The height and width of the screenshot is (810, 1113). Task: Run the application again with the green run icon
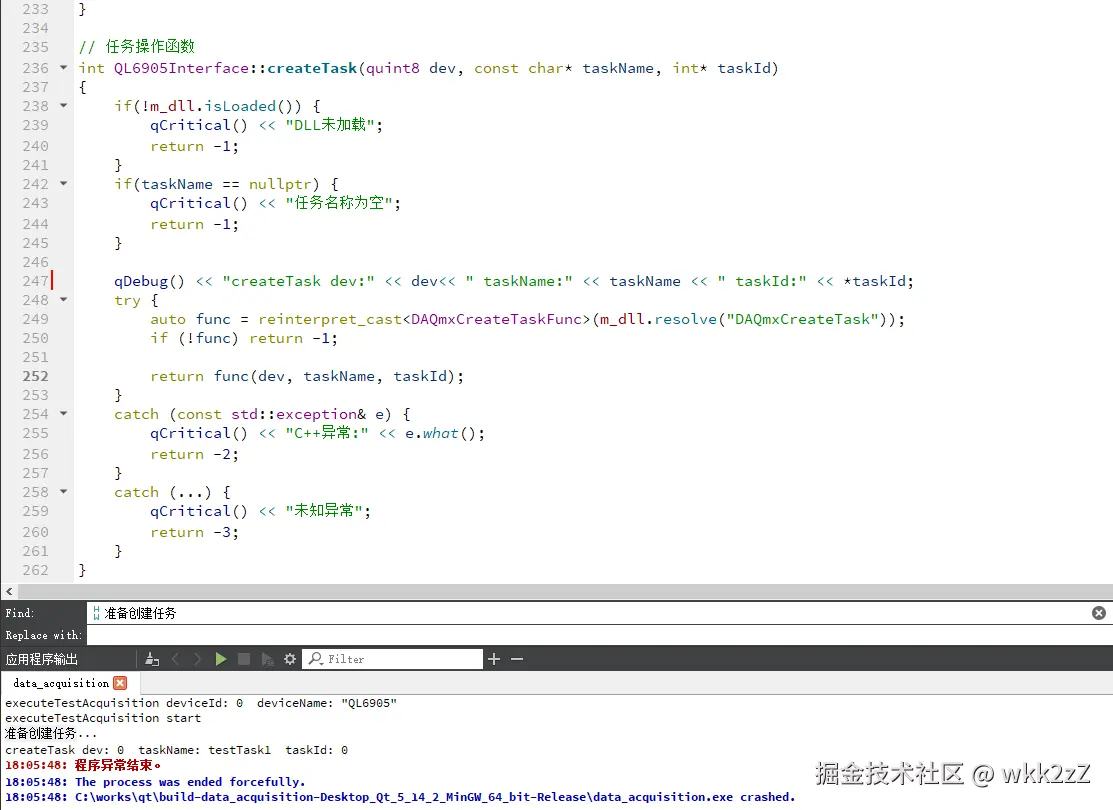tap(221, 658)
